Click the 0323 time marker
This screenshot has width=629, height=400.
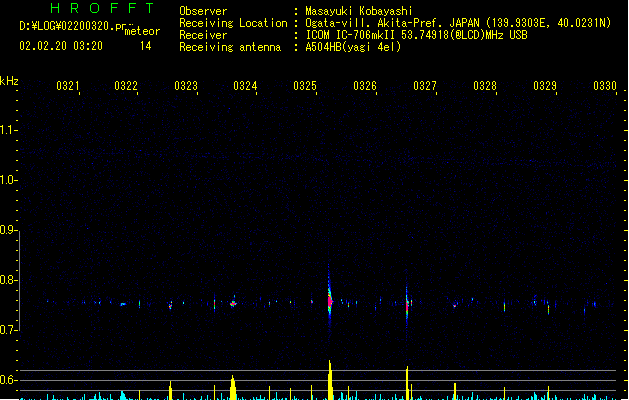coord(186,86)
